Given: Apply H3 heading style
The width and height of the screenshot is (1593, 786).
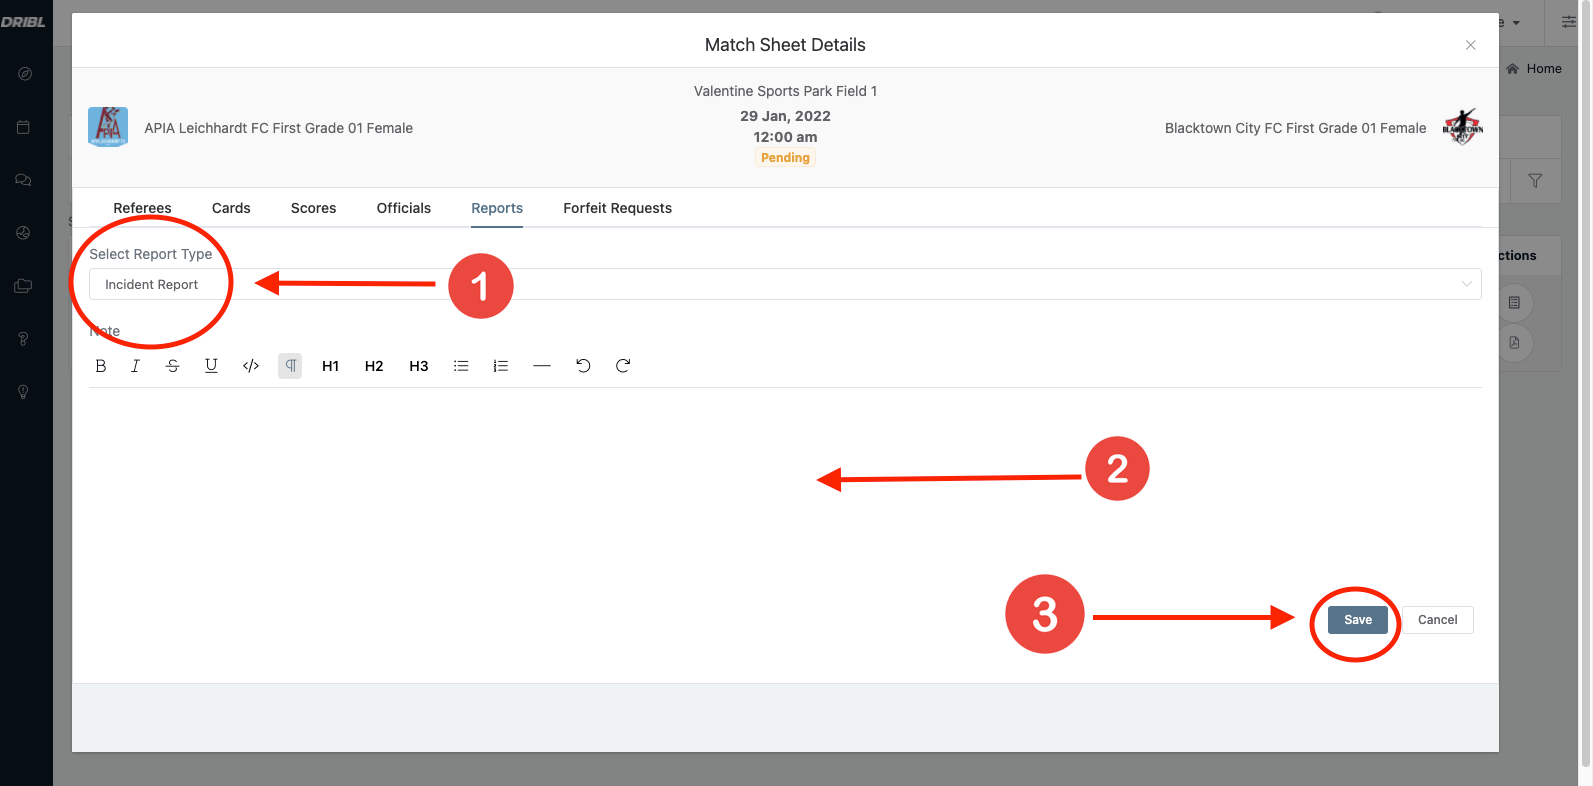Looking at the screenshot, I should pos(419,366).
